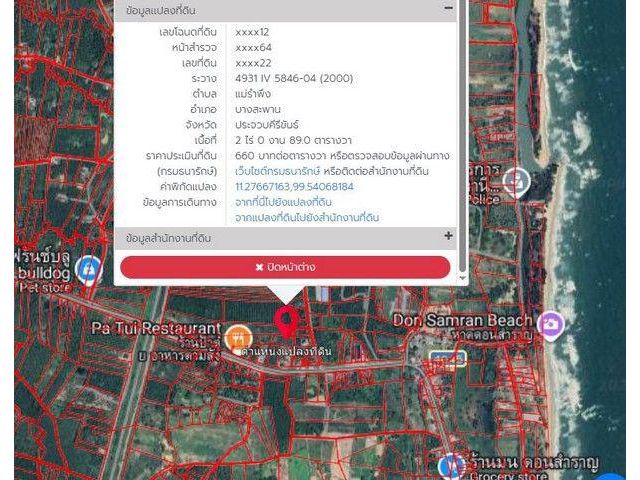Click the district value บางสะพาน
This screenshot has height=480, width=640.
point(258,109)
